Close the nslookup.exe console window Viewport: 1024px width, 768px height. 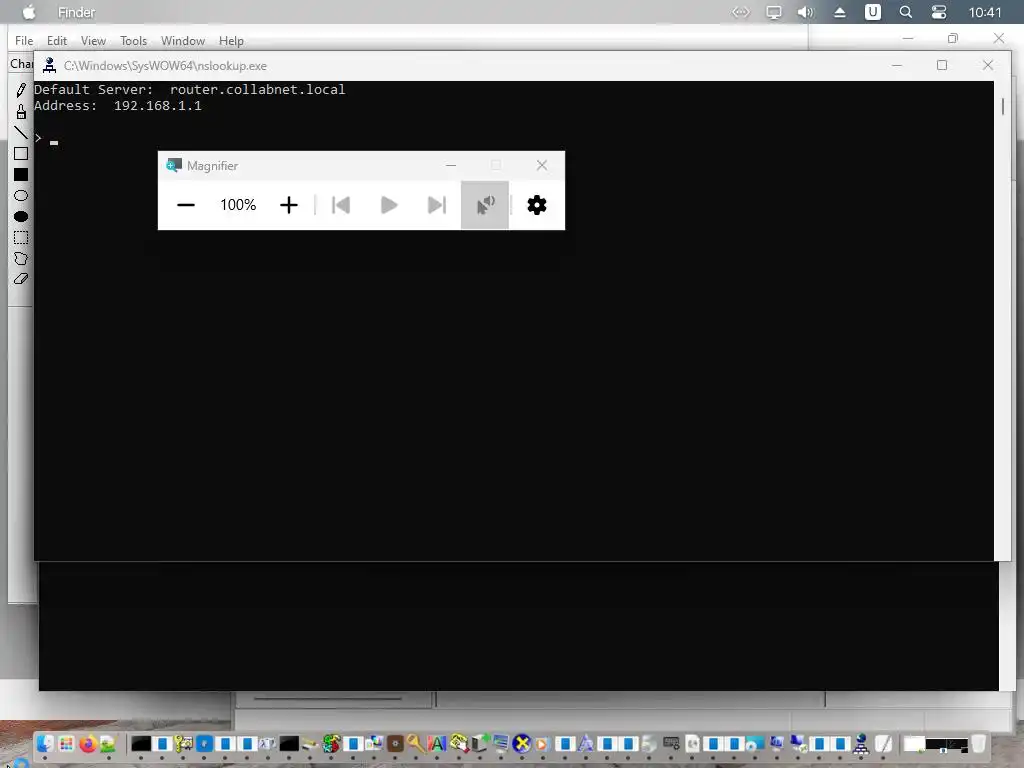pyautogui.click(x=987, y=65)
